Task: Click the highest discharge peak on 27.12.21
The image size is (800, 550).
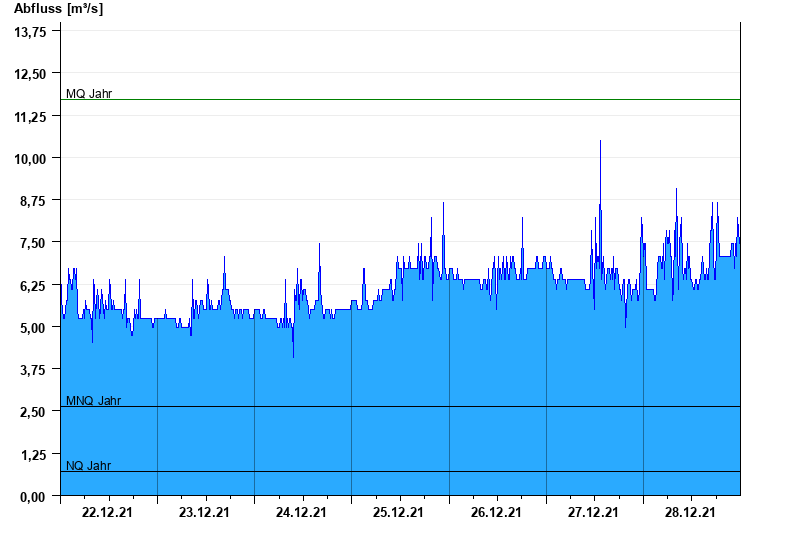Action: (600, 141)
